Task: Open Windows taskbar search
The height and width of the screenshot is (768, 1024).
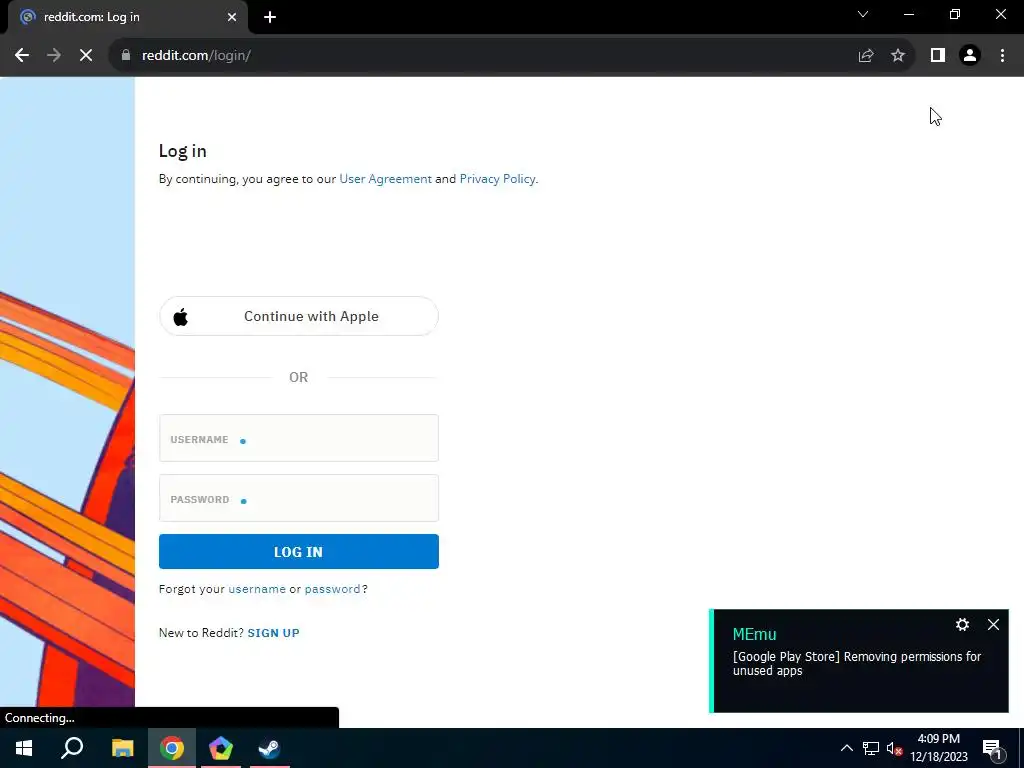Action: 72,748
